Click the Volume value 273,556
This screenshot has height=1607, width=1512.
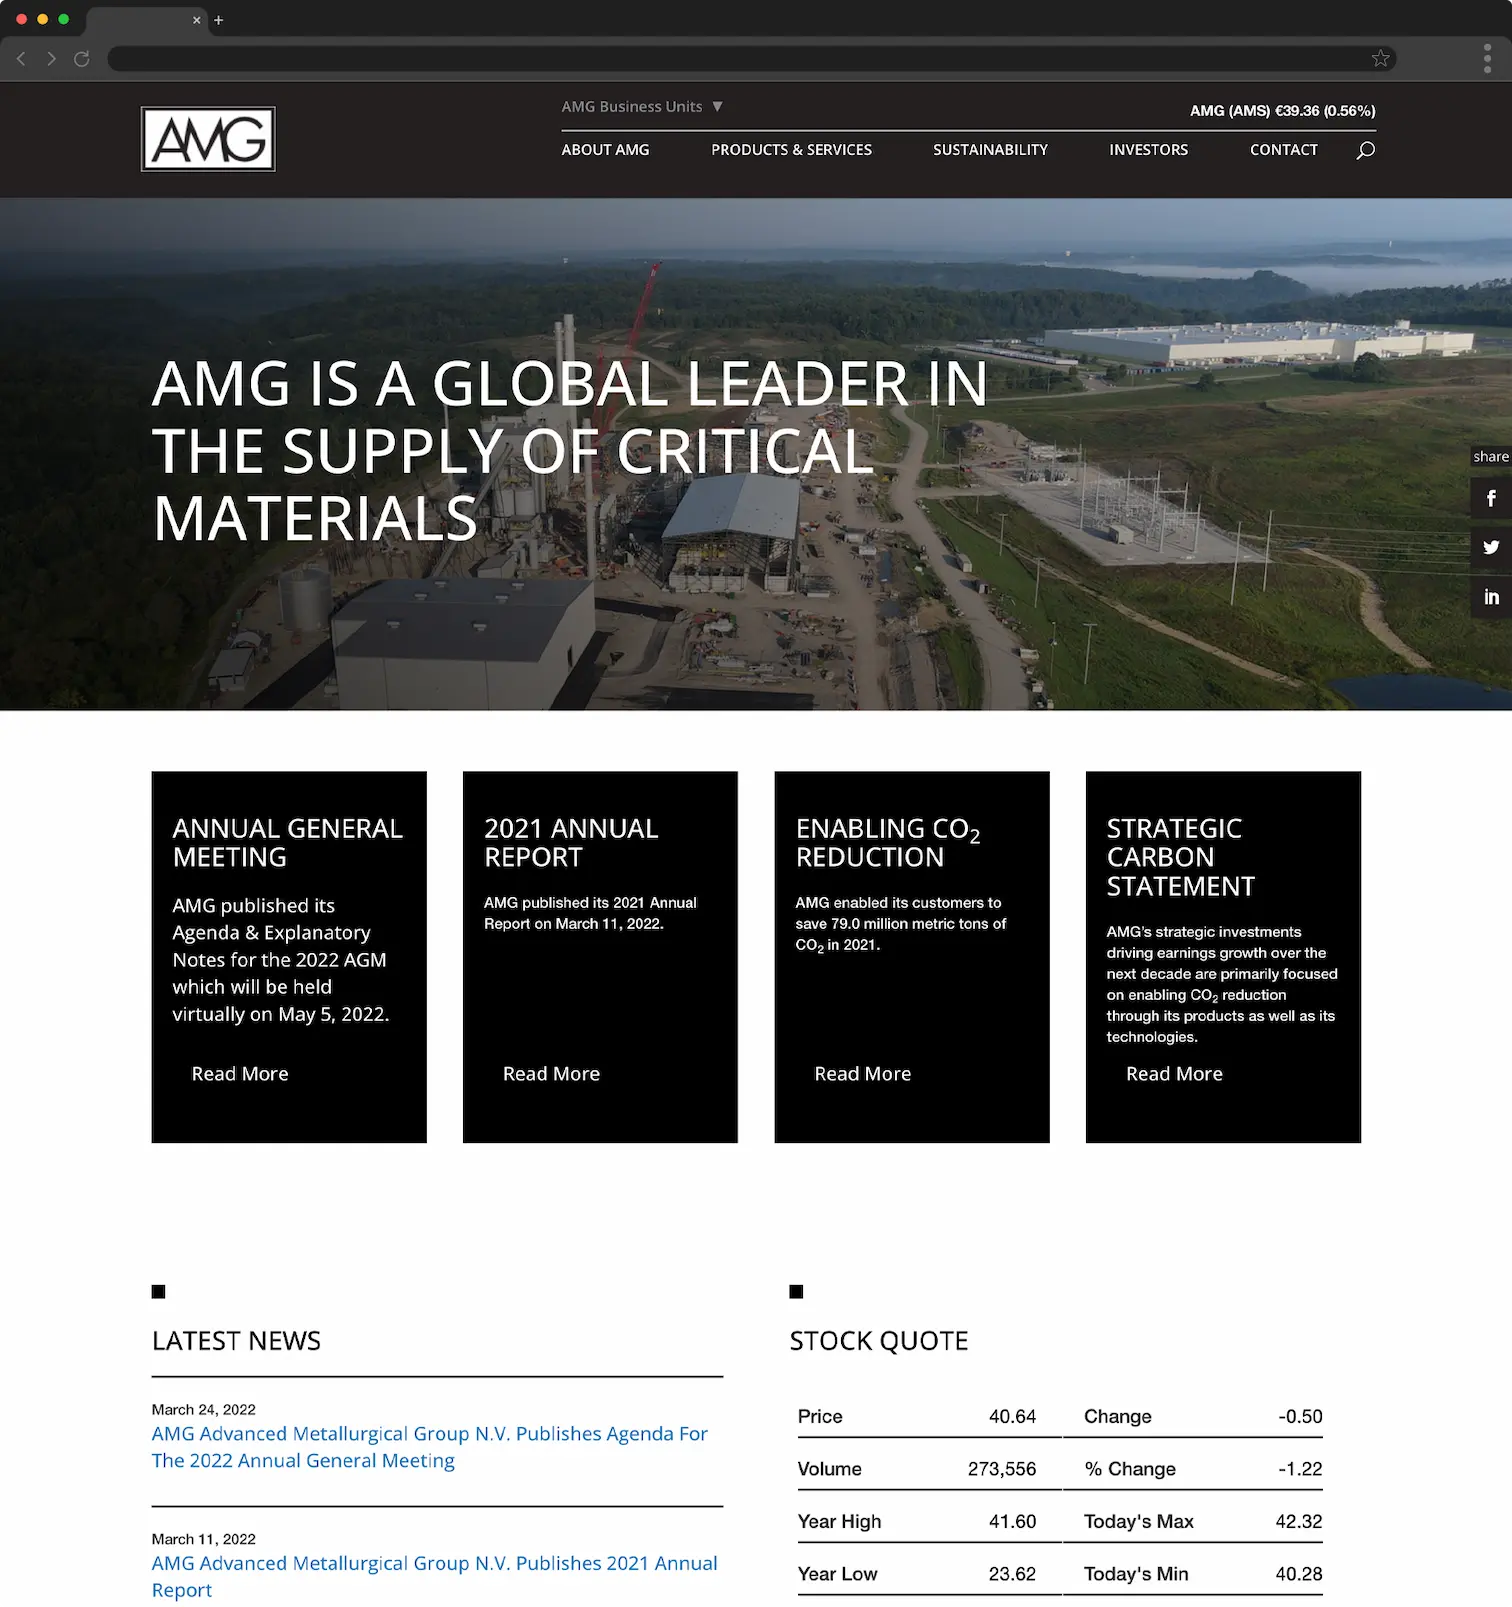[1002, 1469]
